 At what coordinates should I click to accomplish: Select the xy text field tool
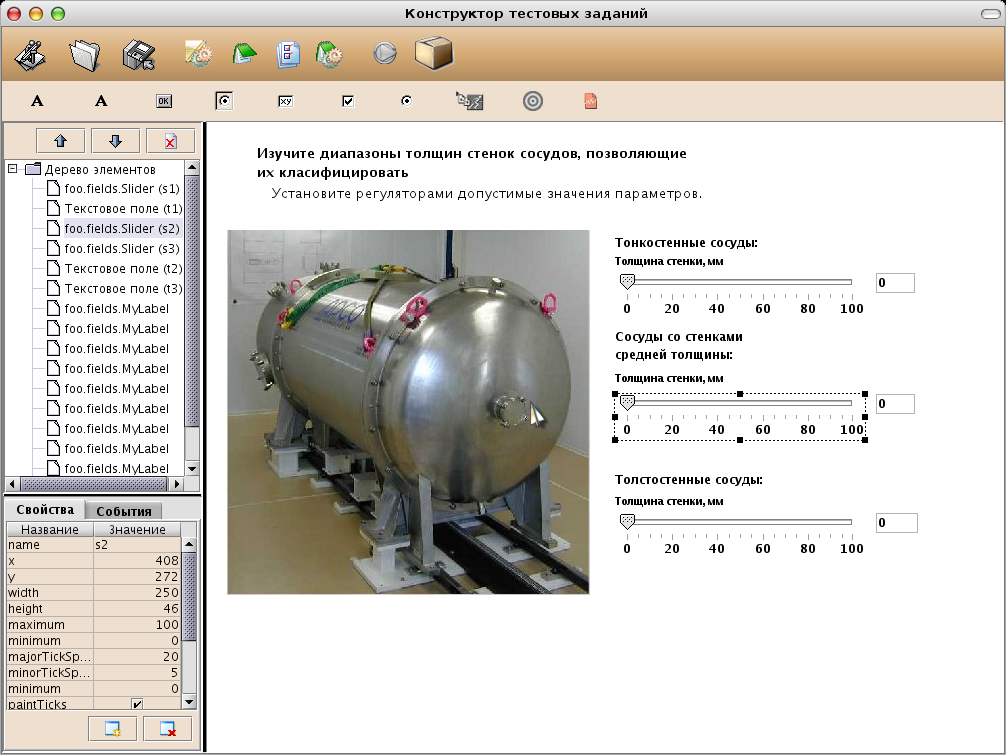pyautogui.click(x=286, y=101)
